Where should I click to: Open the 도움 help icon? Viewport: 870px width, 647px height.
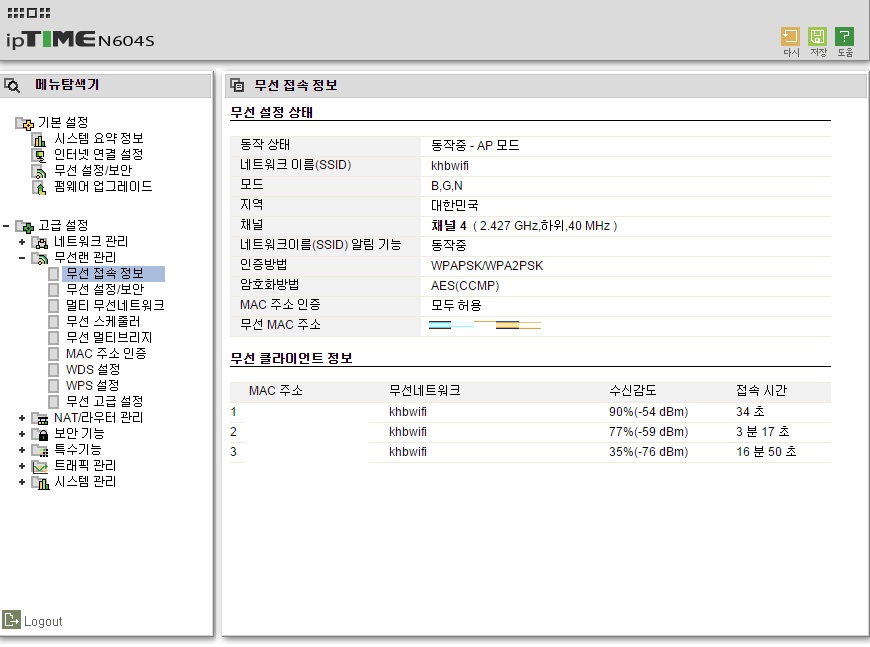844,37
